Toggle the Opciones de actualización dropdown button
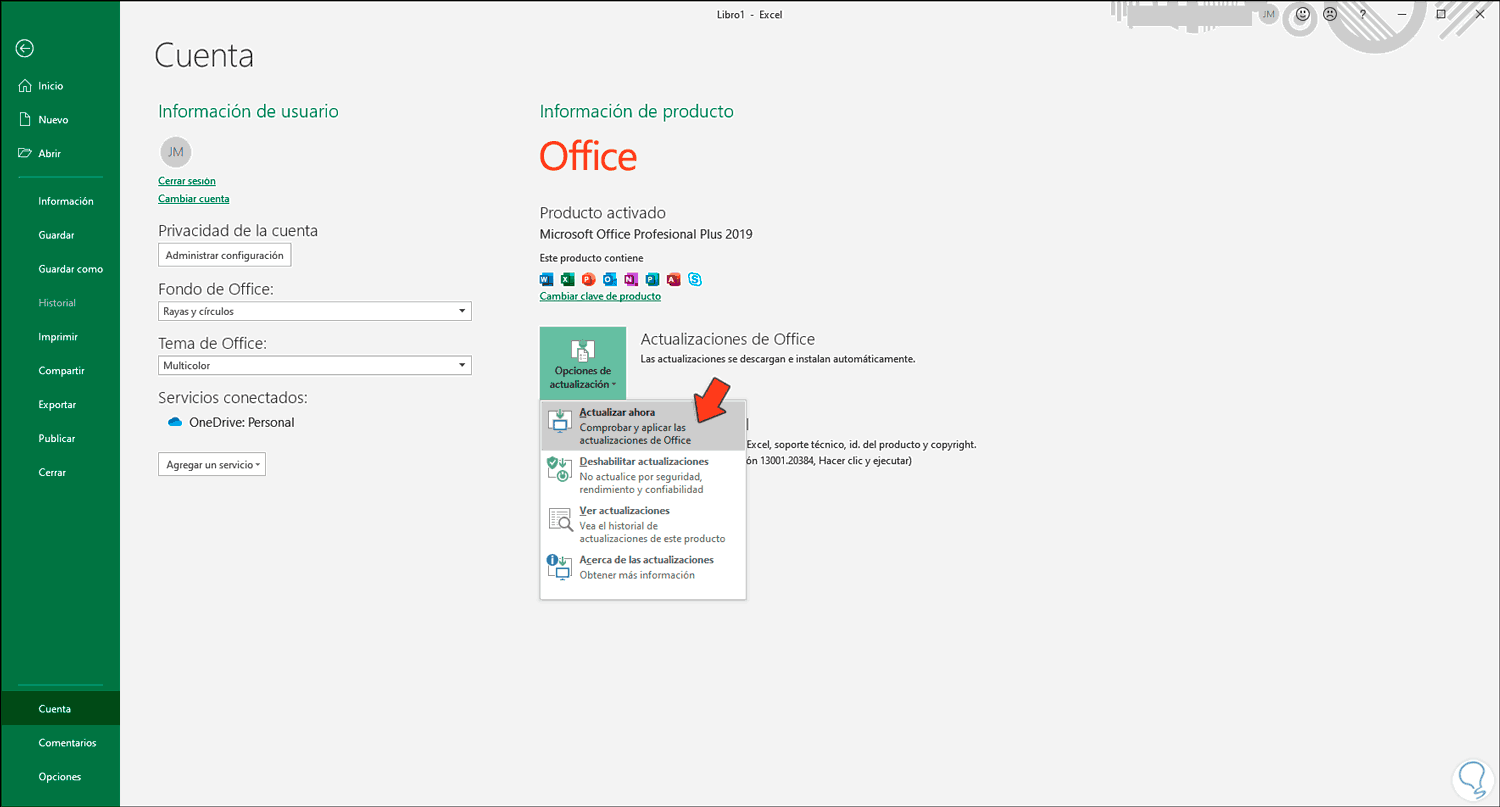This screenshot has width=1500, height=807. [x=583, y=363]
